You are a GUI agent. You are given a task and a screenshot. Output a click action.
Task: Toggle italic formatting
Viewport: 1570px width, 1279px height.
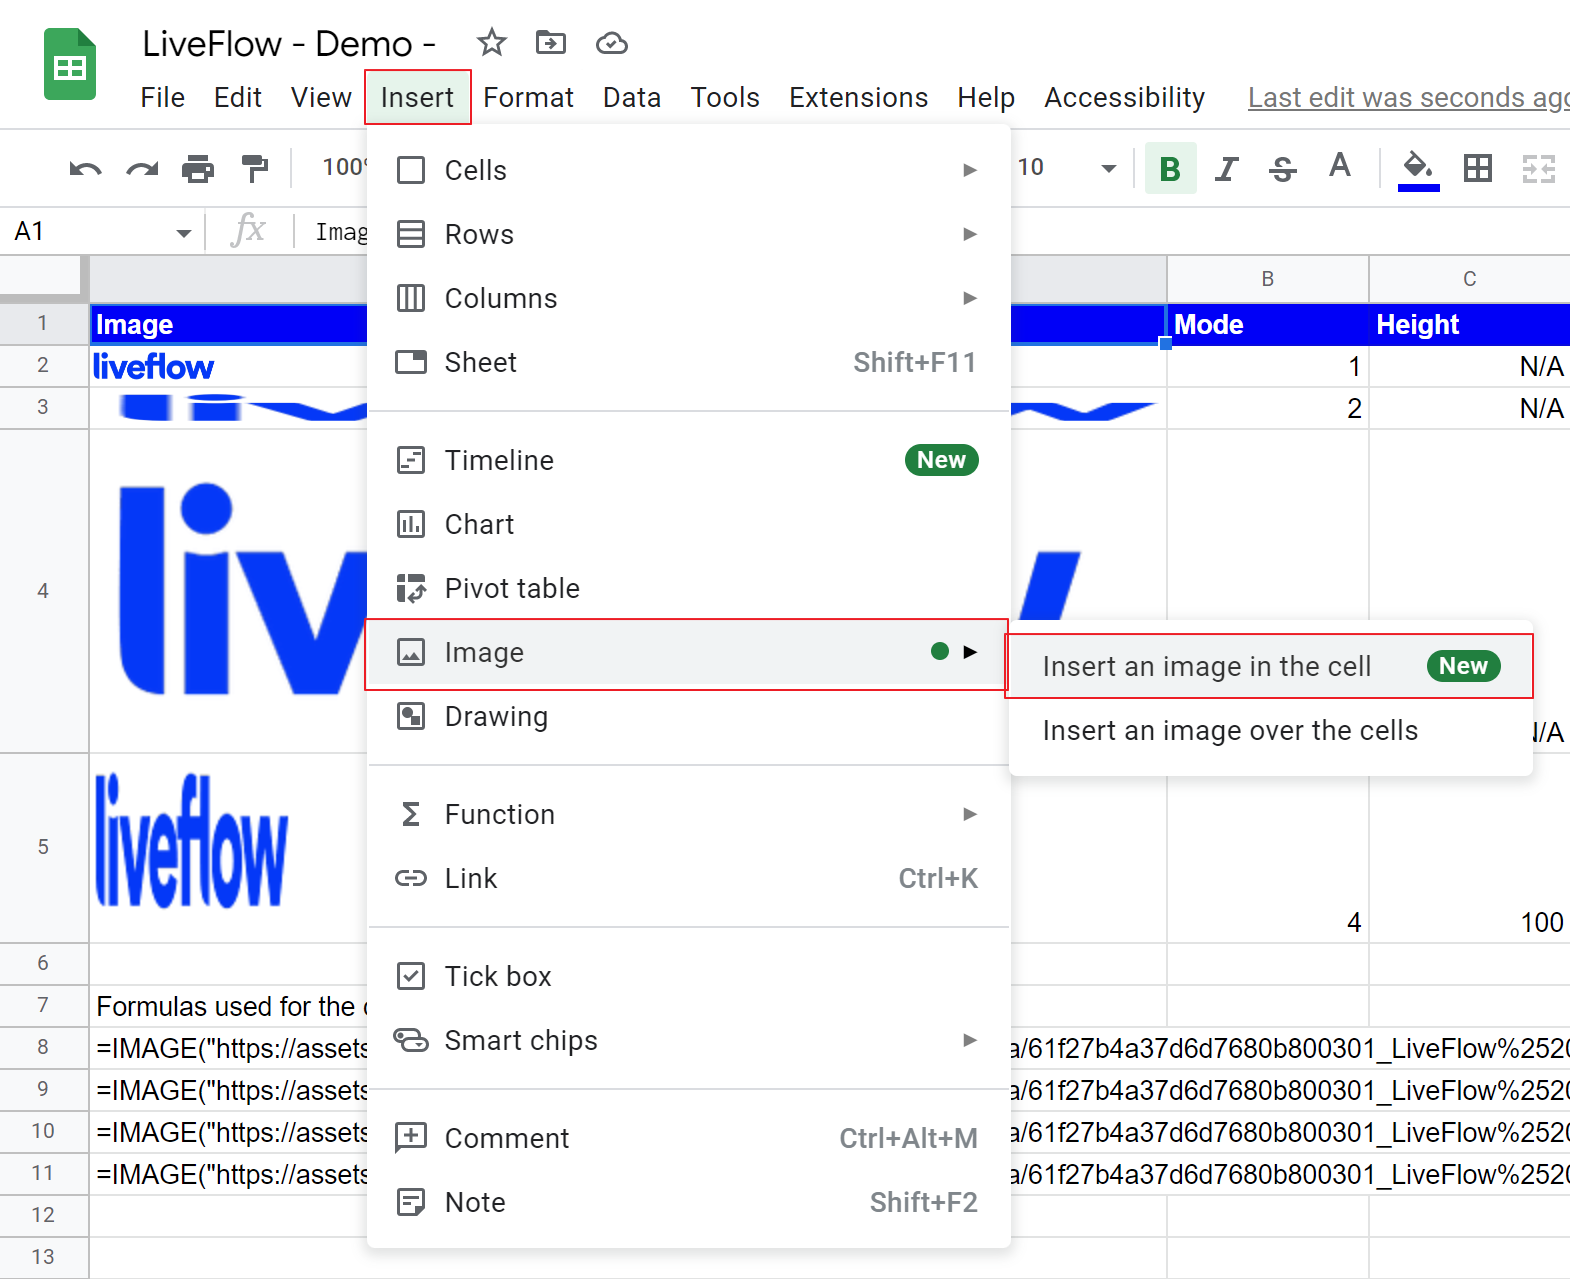pos(1226,168)
